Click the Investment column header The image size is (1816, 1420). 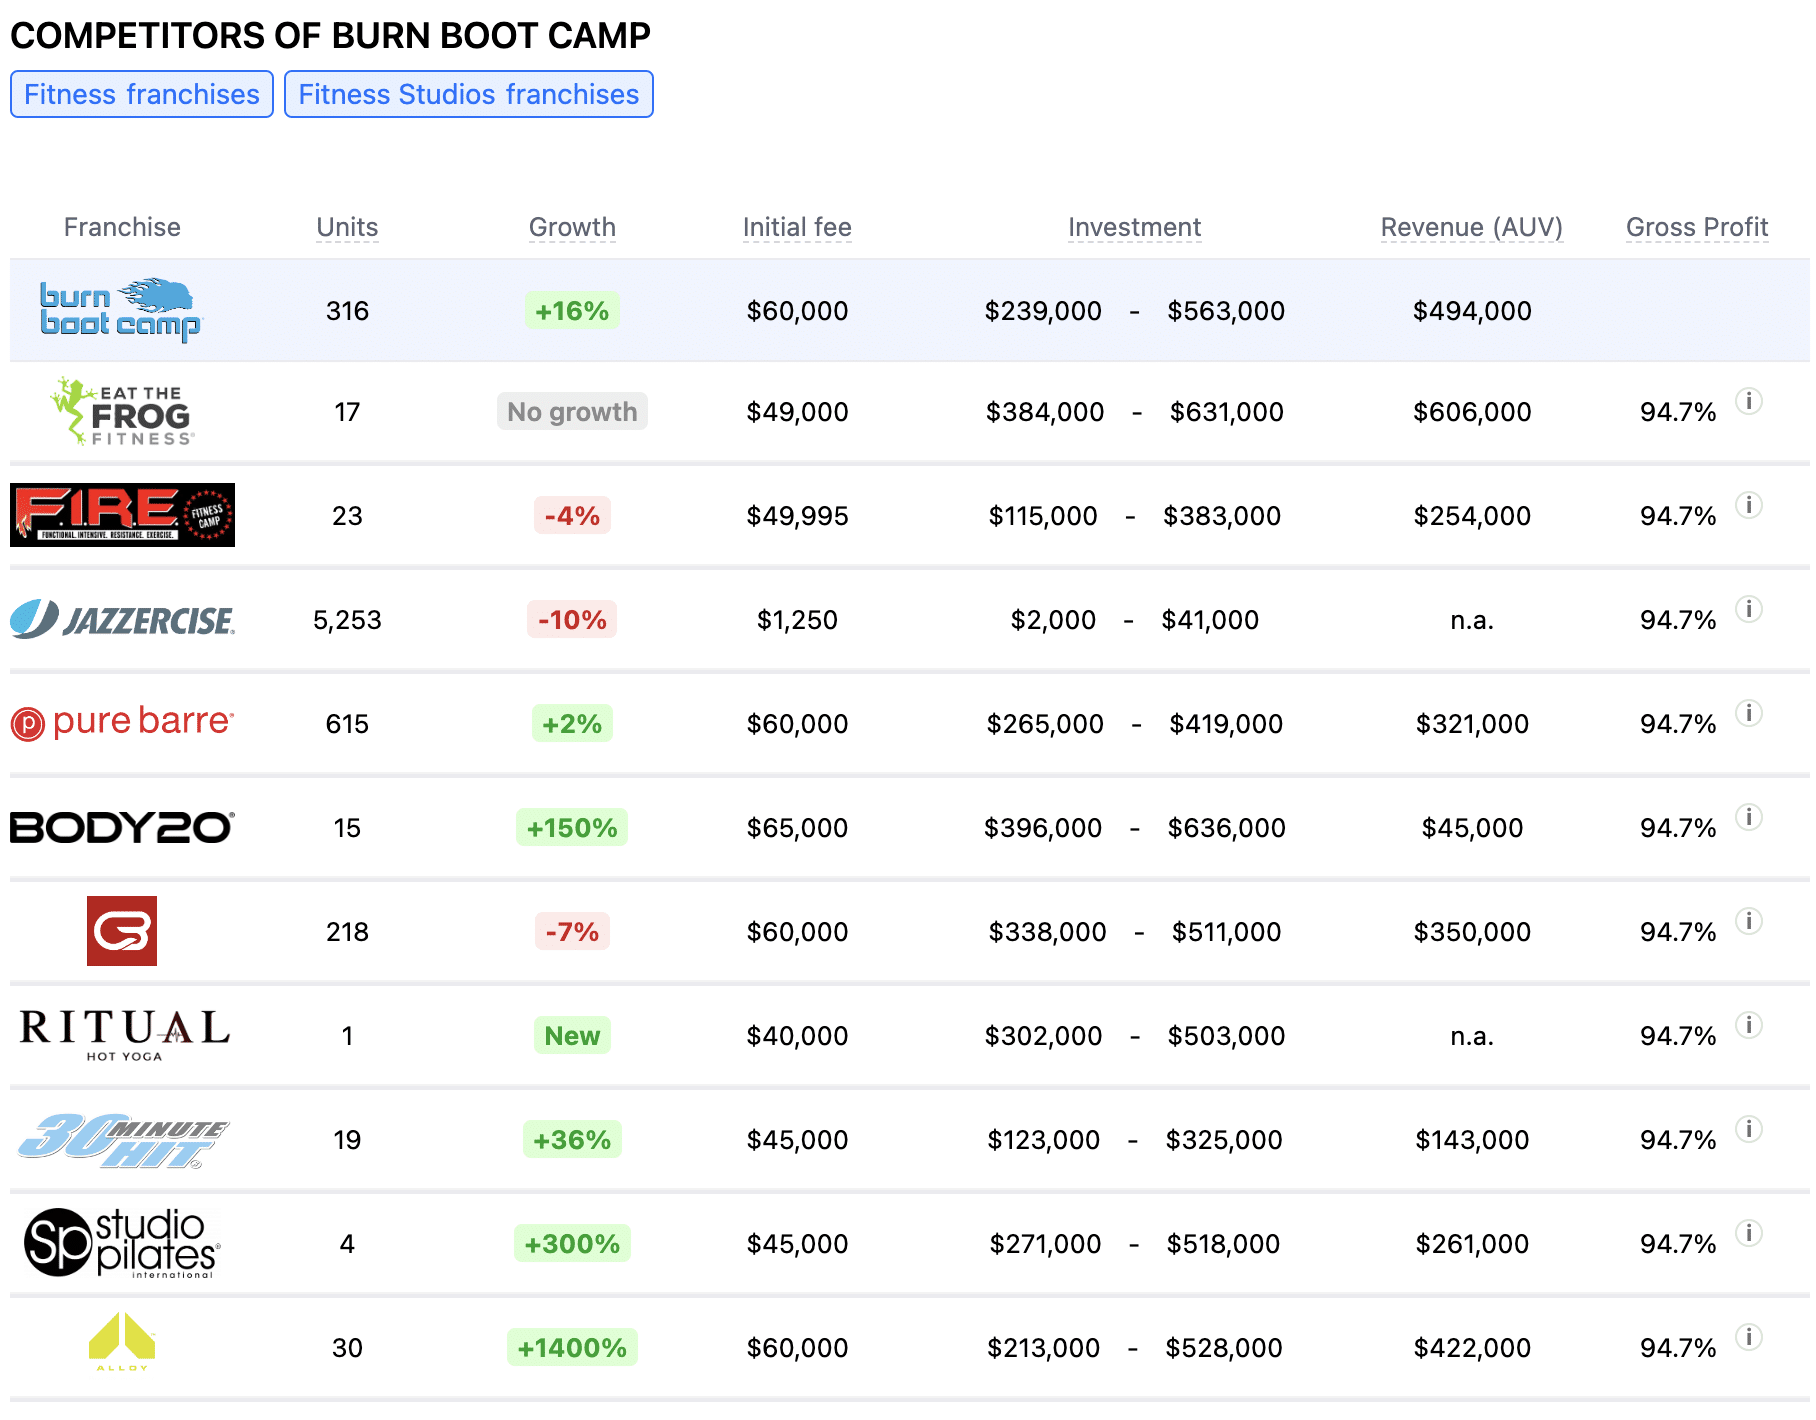[1134, 227]
